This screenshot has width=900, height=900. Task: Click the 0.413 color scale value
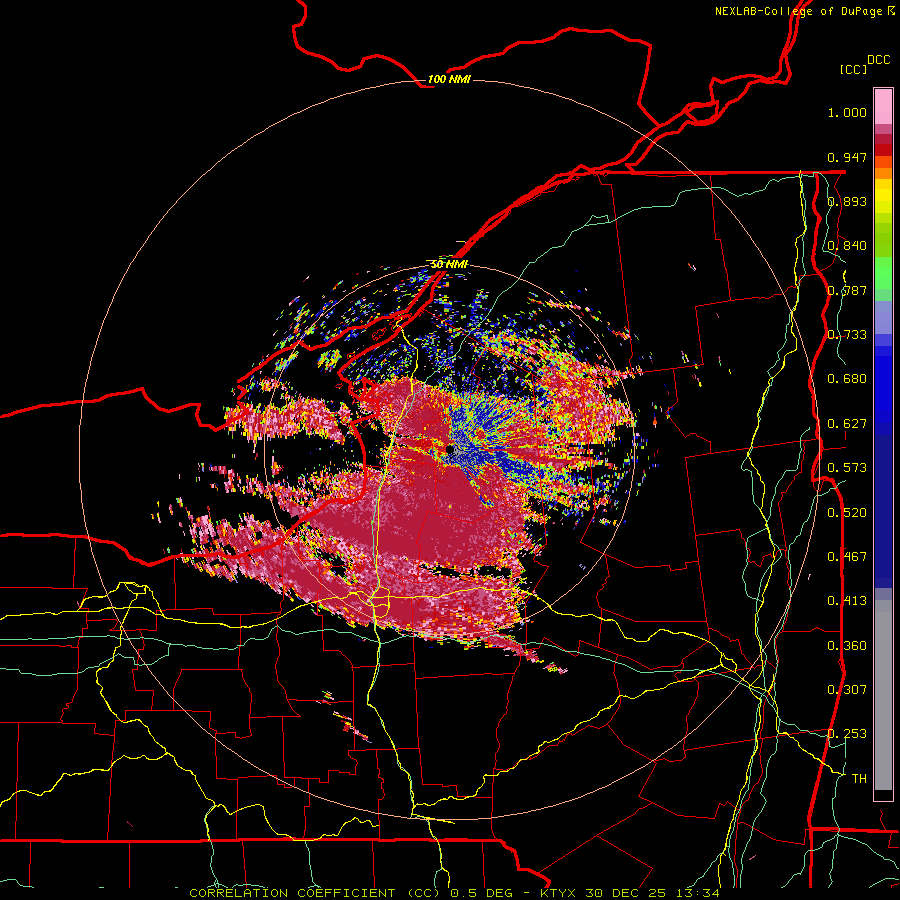click(847, 601)
